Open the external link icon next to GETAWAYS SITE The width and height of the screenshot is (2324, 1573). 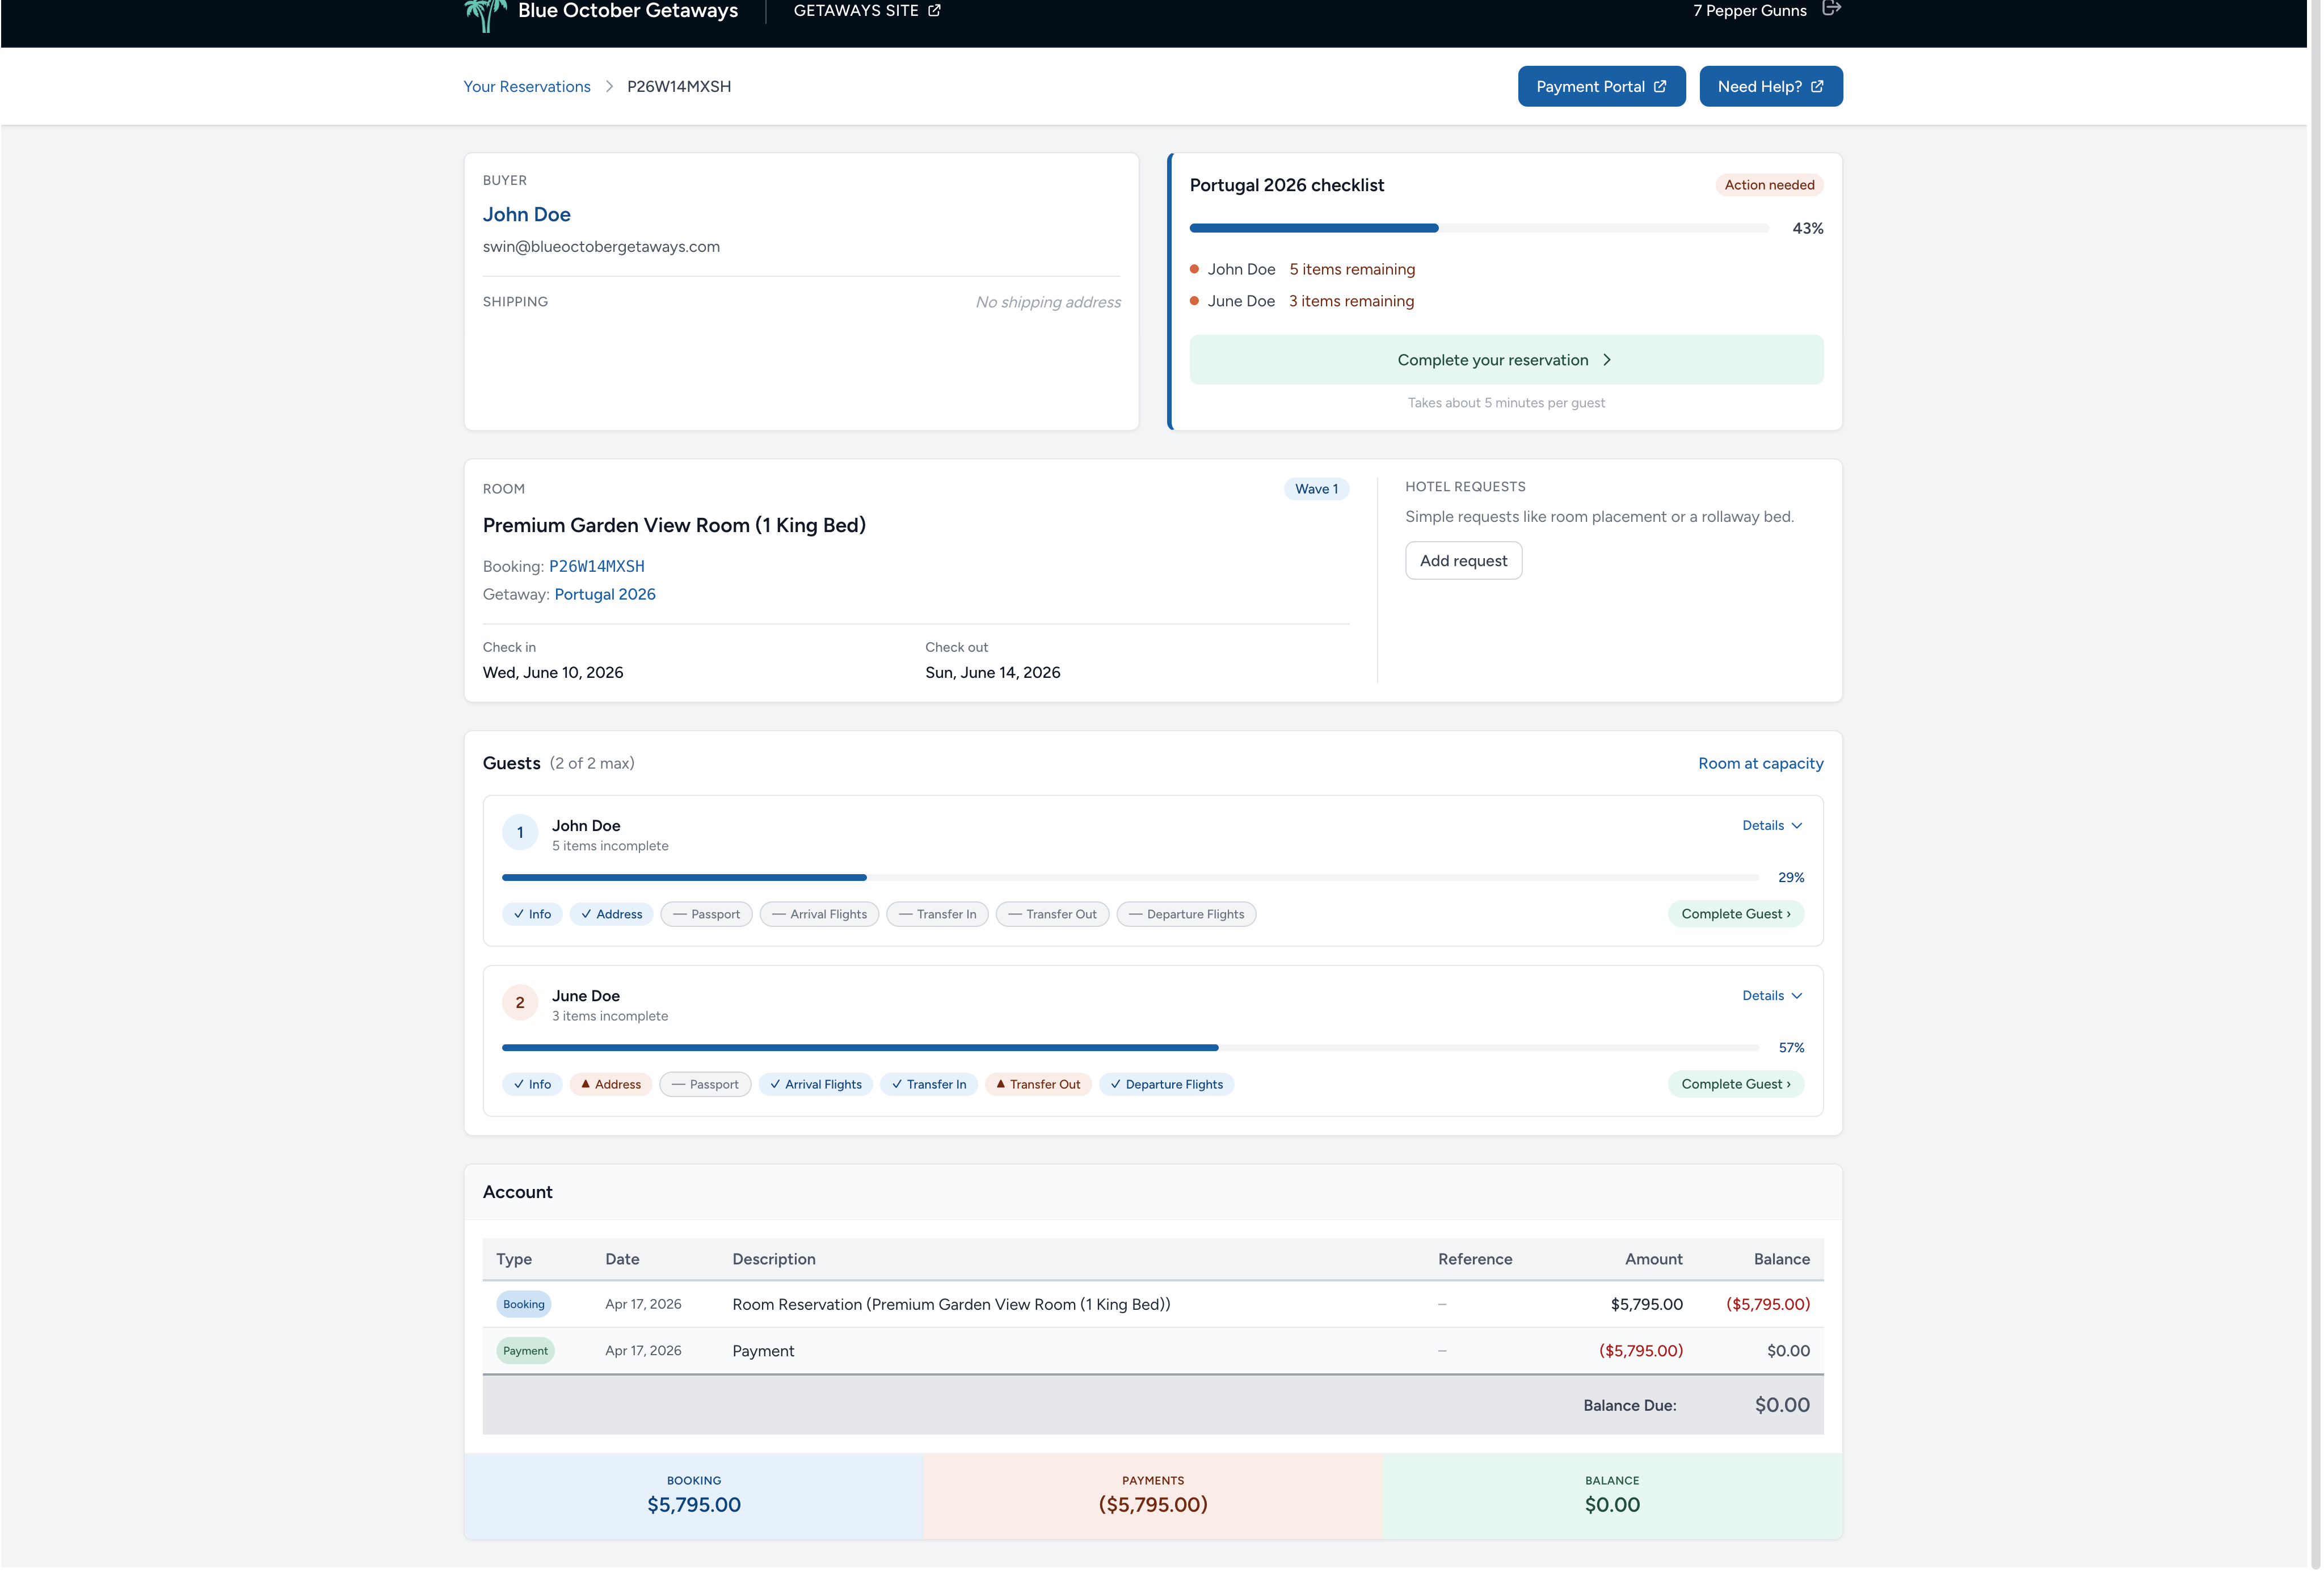[x=934, y=10]
